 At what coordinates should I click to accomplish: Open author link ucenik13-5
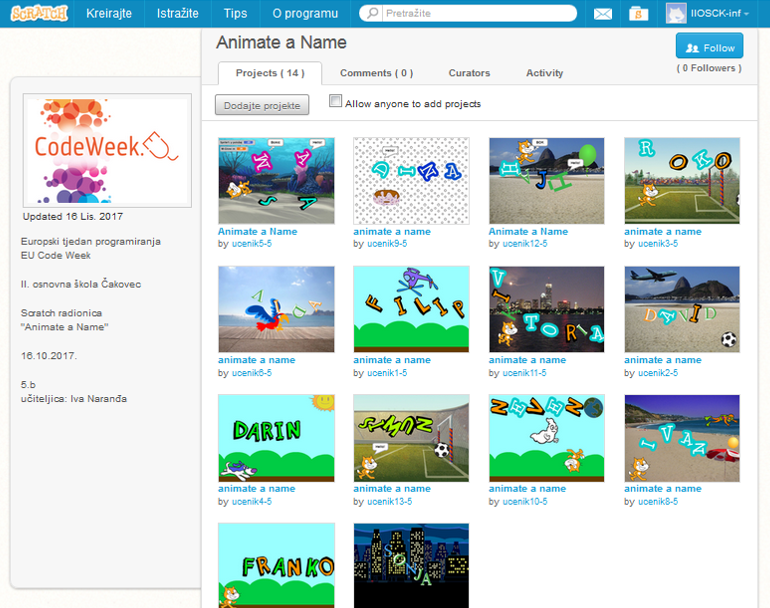point(389,501)
